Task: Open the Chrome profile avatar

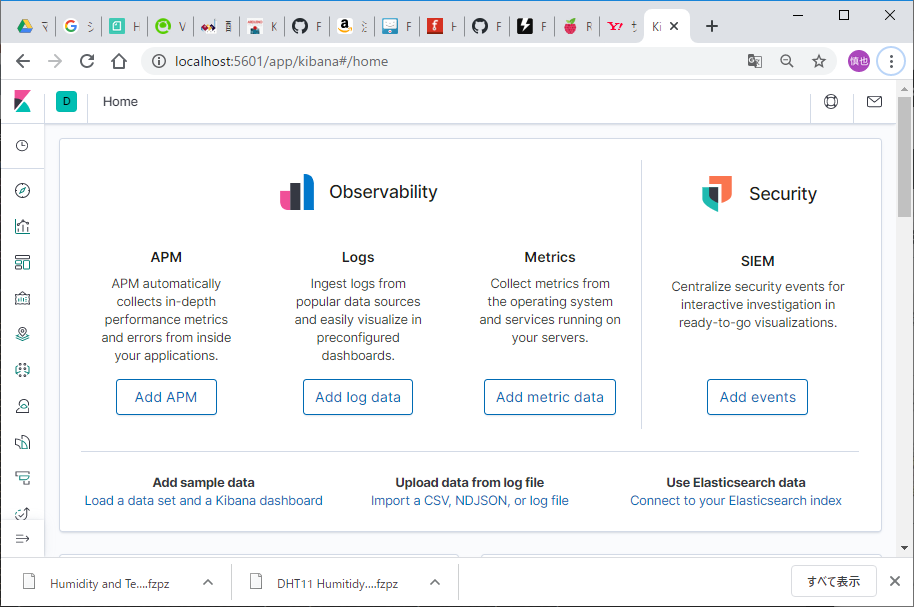Action: tap(859, 61)
